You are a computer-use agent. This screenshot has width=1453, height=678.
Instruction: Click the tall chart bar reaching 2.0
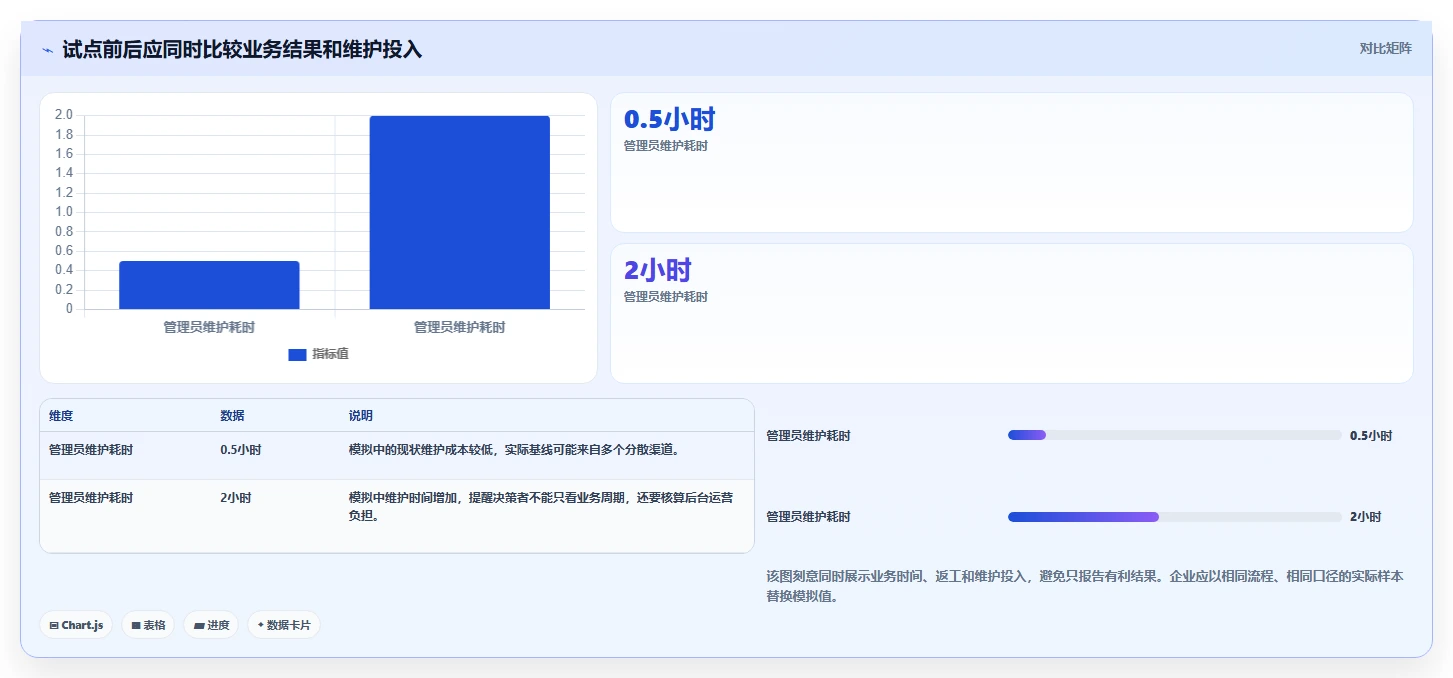(460, 212)
